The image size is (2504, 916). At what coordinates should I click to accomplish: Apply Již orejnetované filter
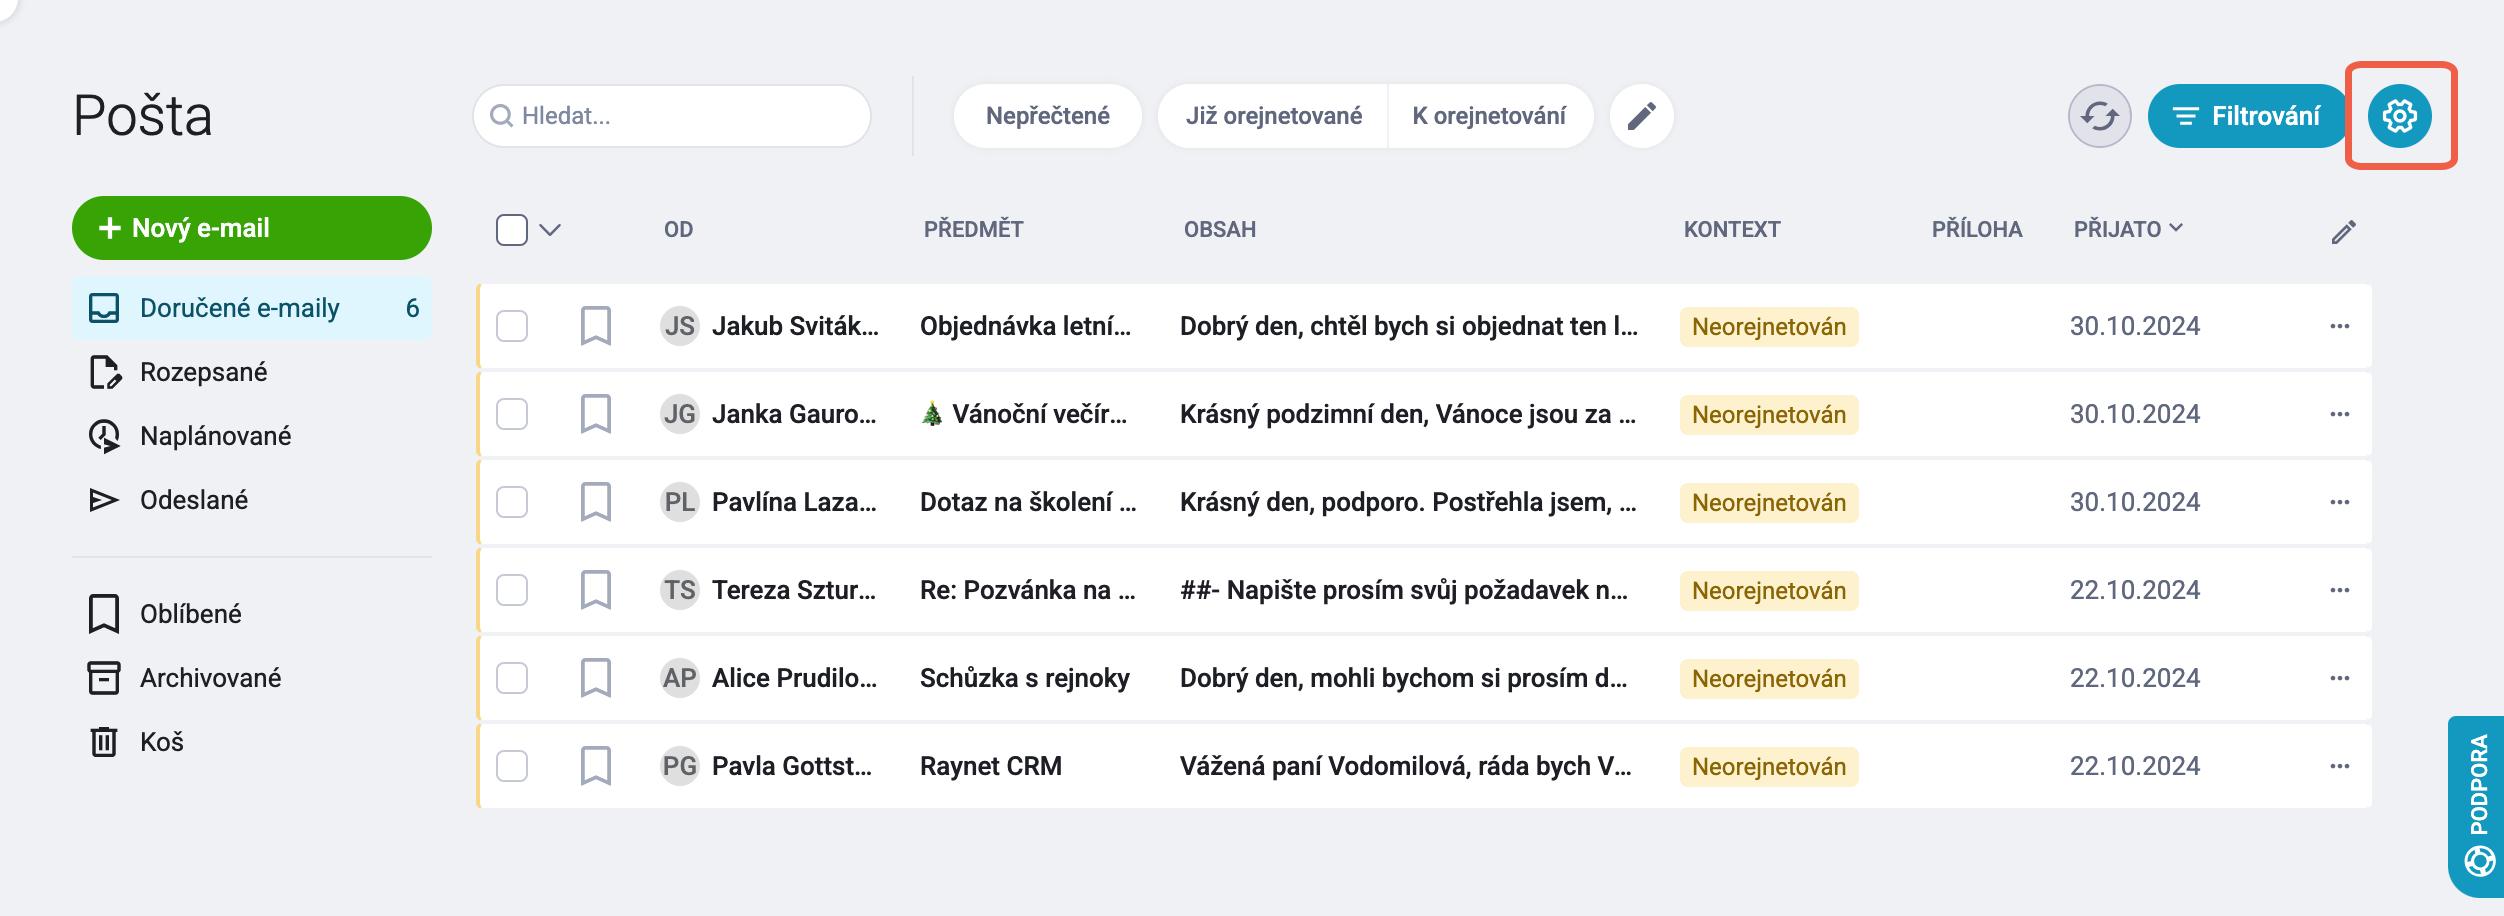coord(1273,116)
